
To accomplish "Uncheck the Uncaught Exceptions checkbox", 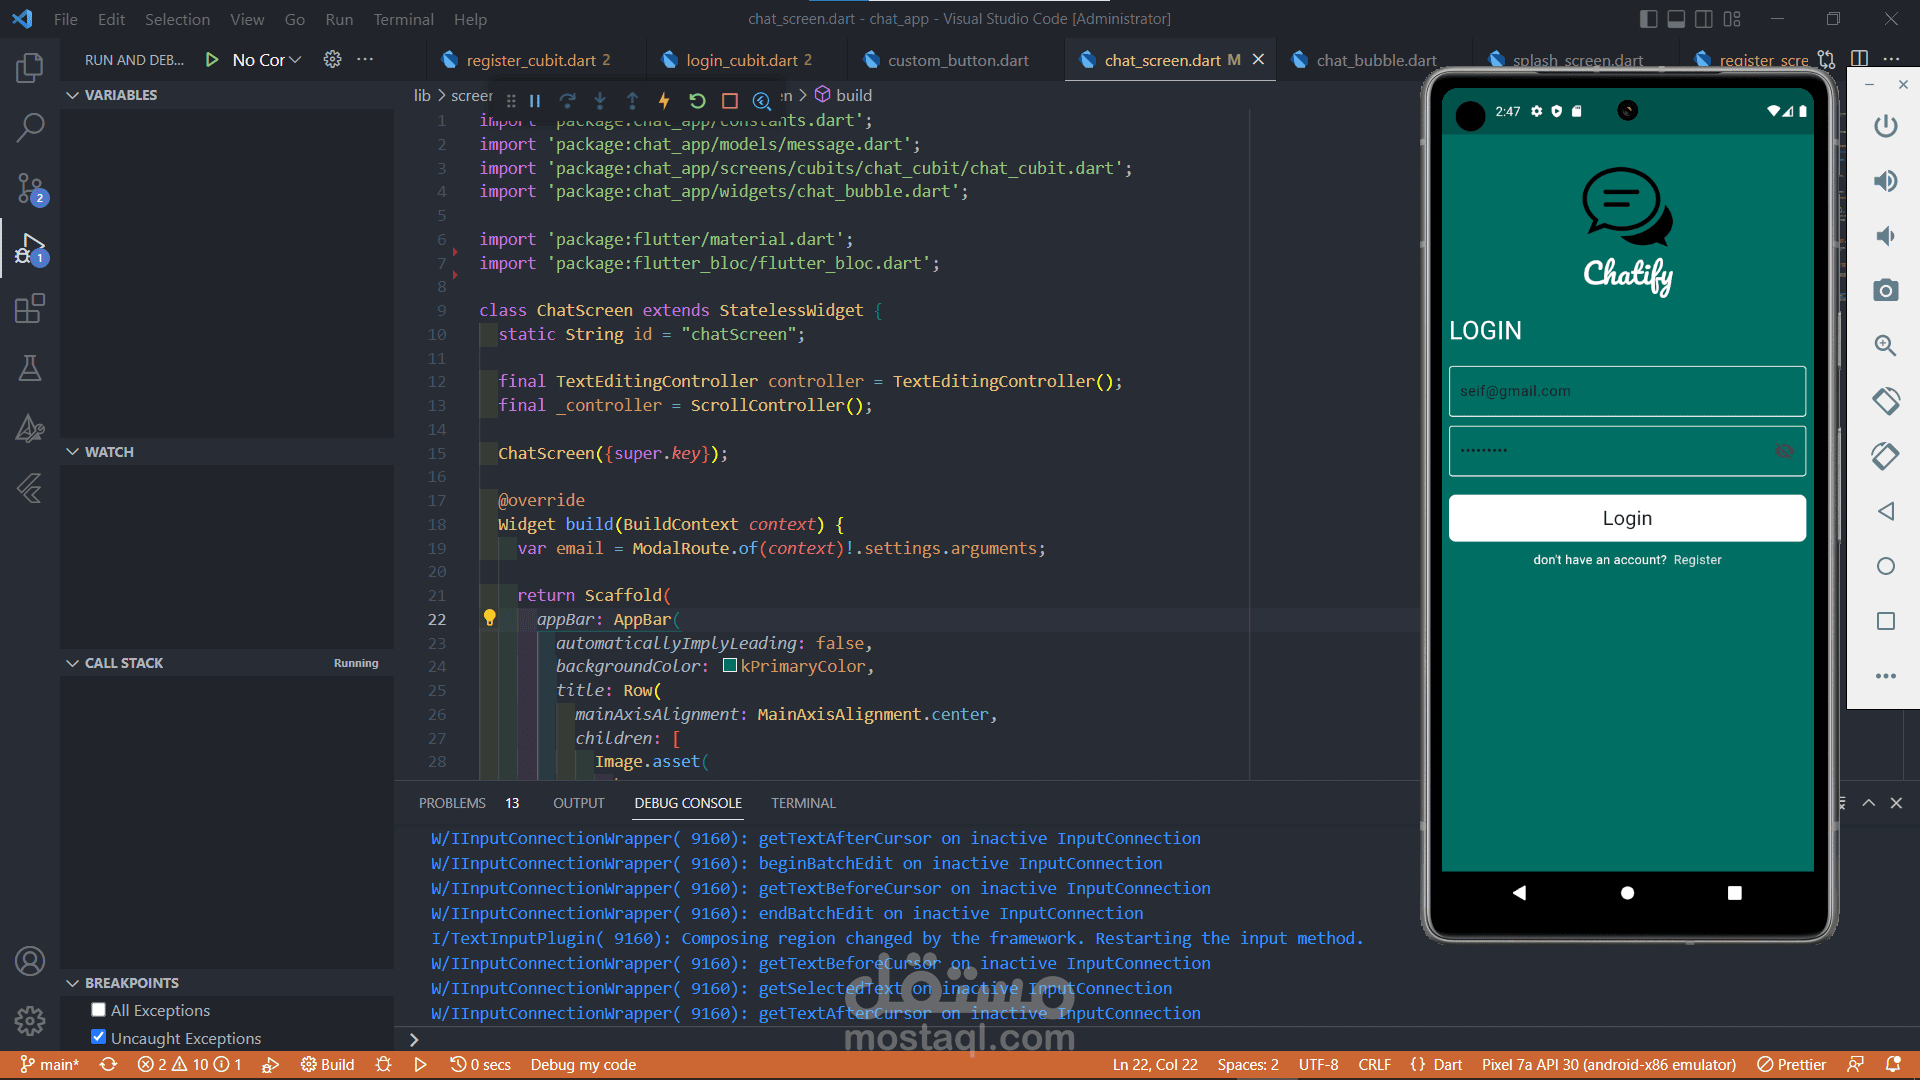I will (98, 1037).
